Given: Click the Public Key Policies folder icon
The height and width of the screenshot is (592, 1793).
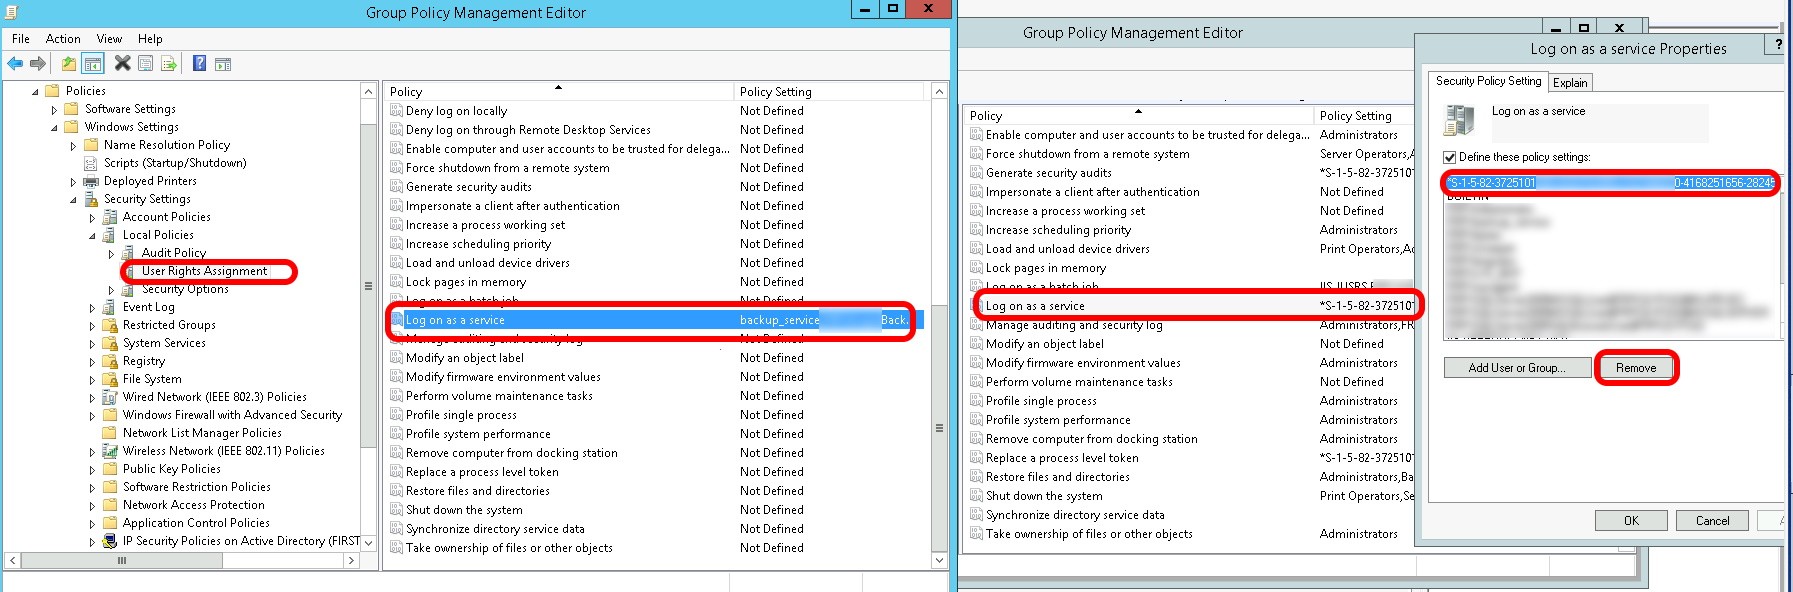Looking at the screenshot, I should (109, 469).
